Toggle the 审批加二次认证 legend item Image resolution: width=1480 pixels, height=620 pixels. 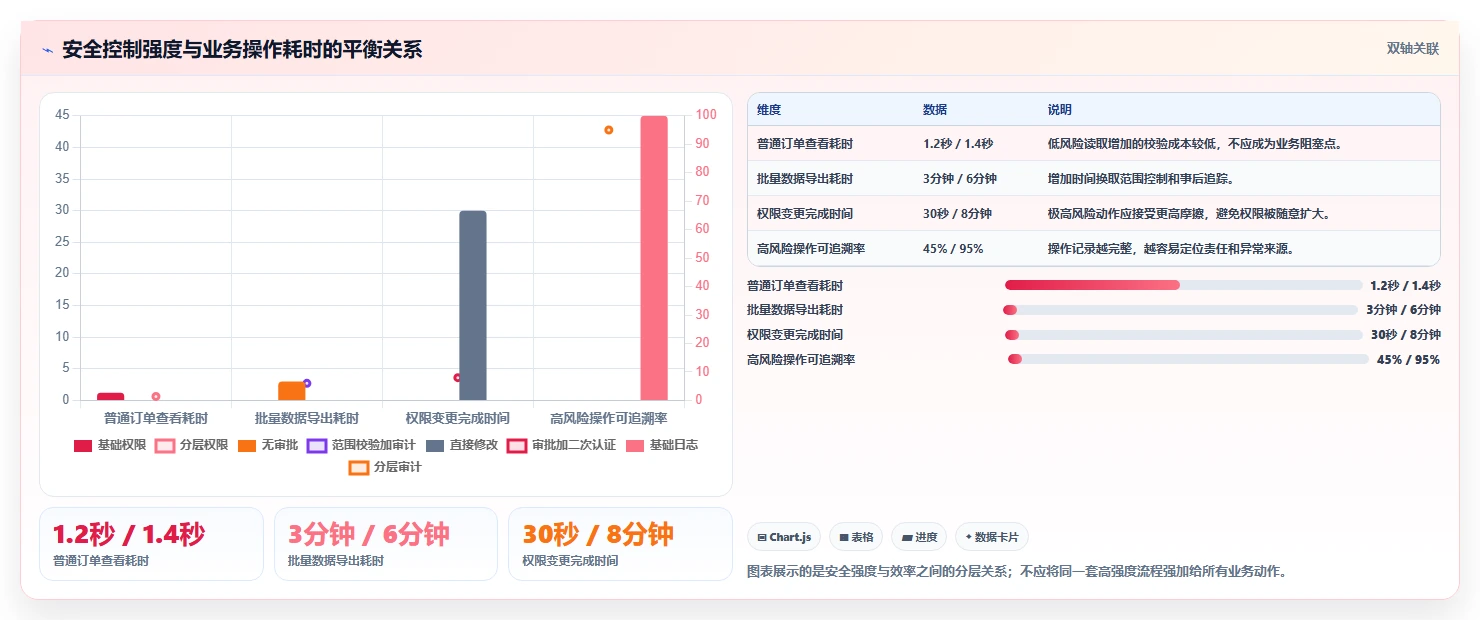pos(561,445)
